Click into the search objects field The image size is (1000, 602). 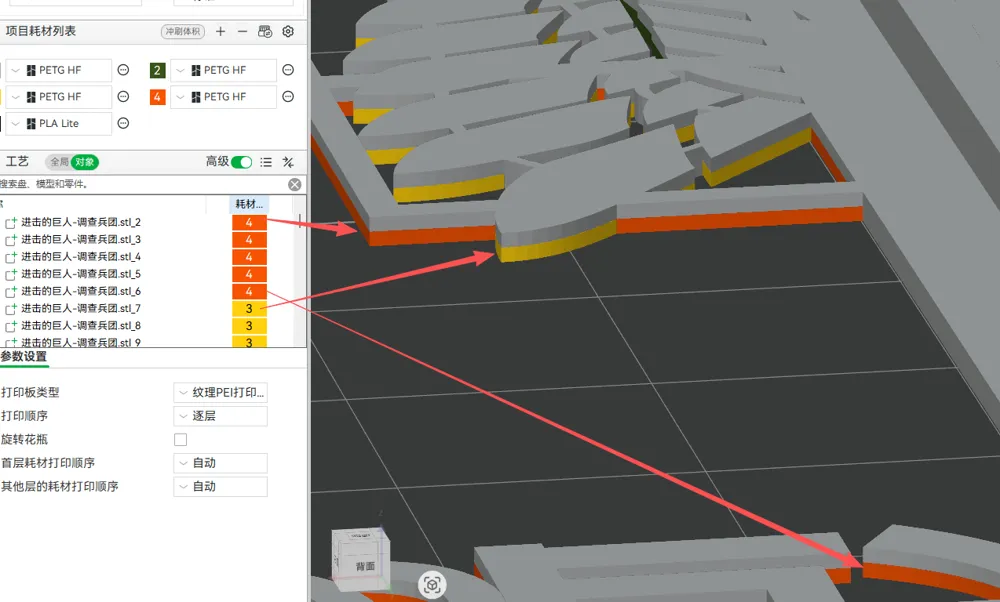tap(143, 184)
